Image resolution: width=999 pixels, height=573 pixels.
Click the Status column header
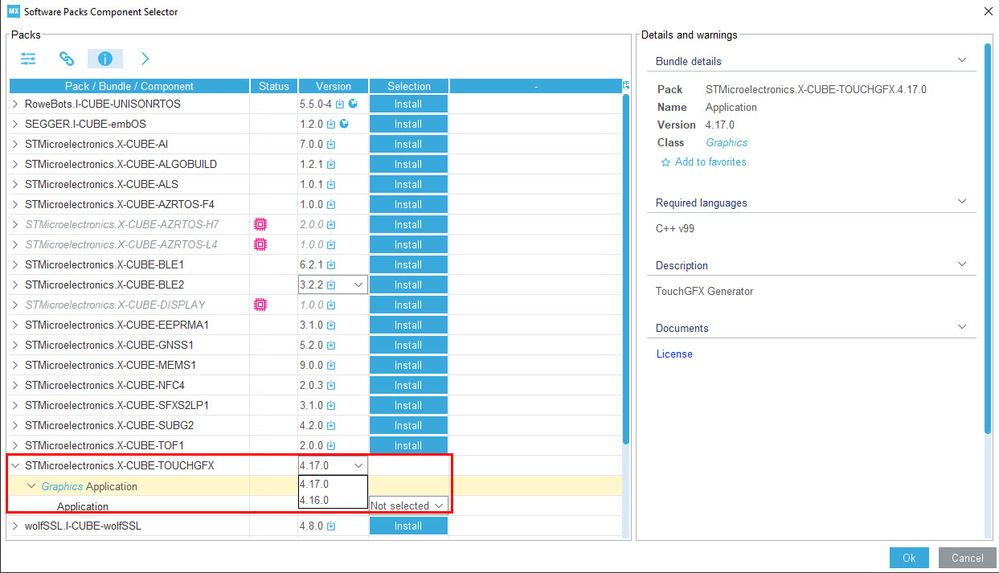[274, 86]
